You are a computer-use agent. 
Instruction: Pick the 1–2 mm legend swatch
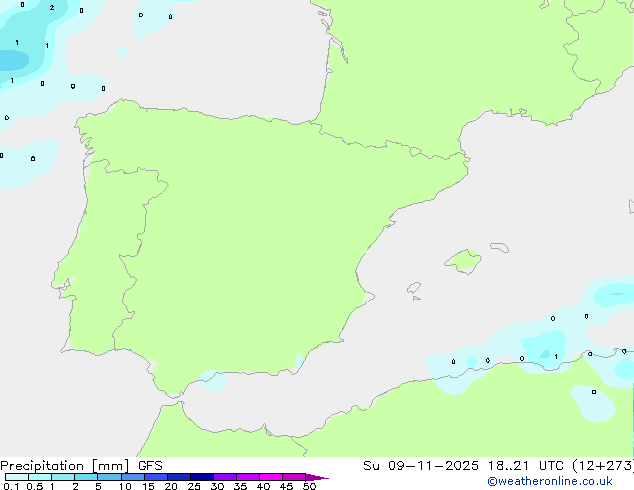pos(63,477)
